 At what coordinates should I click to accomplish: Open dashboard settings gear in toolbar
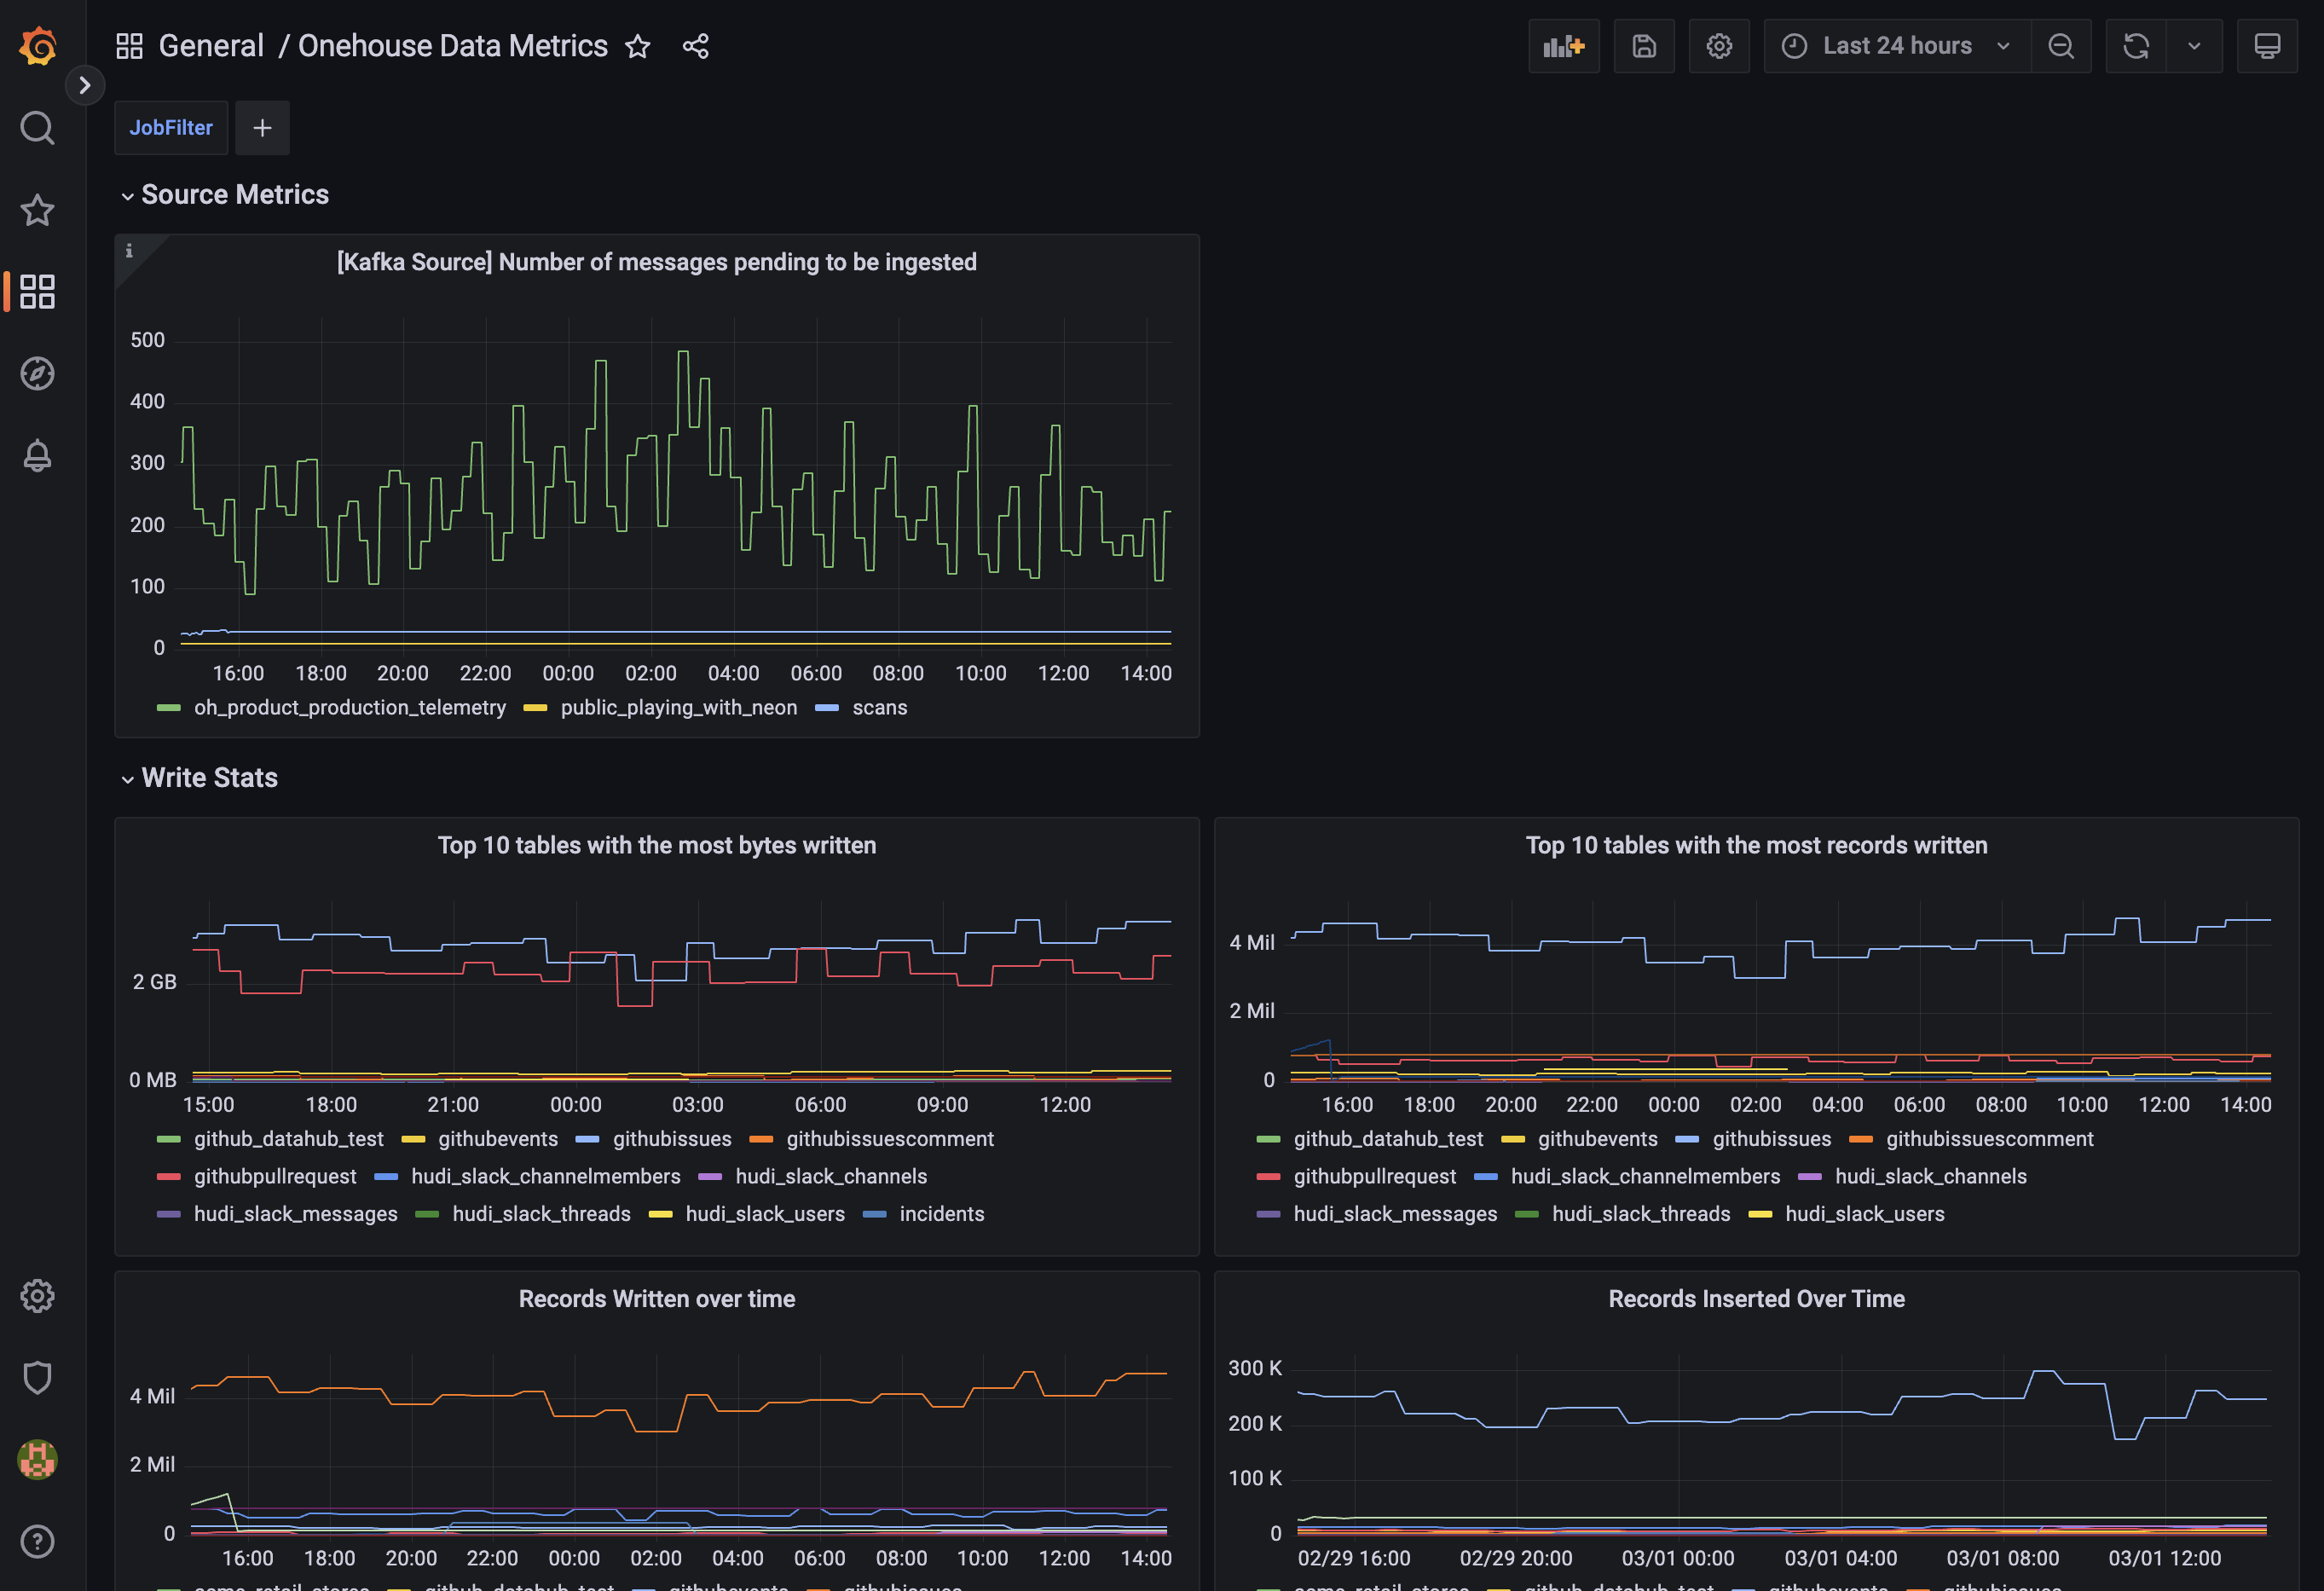(1719, 46)
